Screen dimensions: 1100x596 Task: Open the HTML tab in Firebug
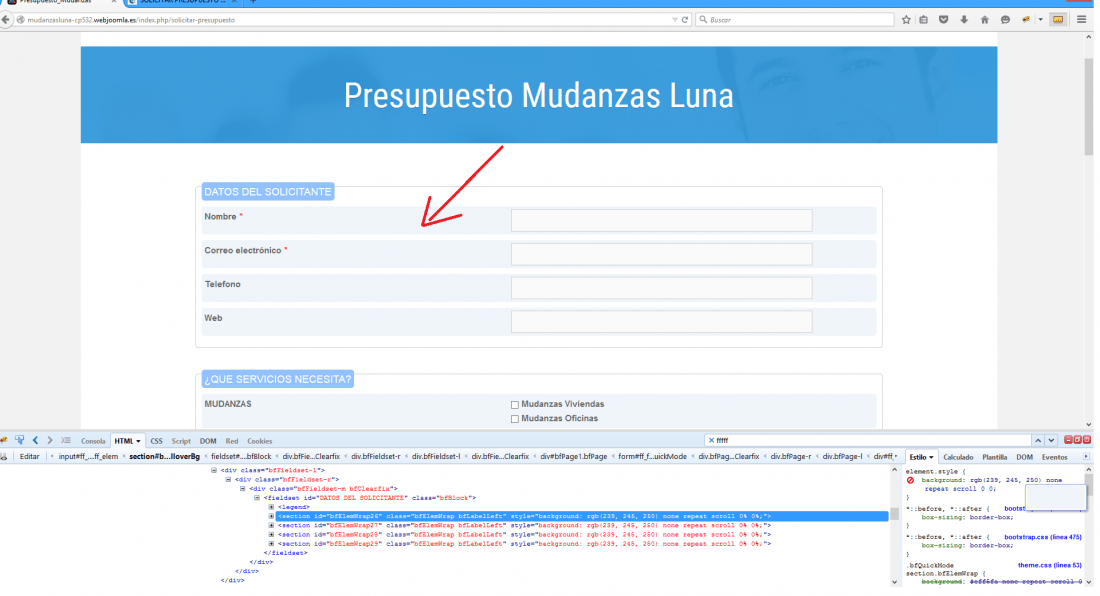pyautogui.click(x=127, y=441)
